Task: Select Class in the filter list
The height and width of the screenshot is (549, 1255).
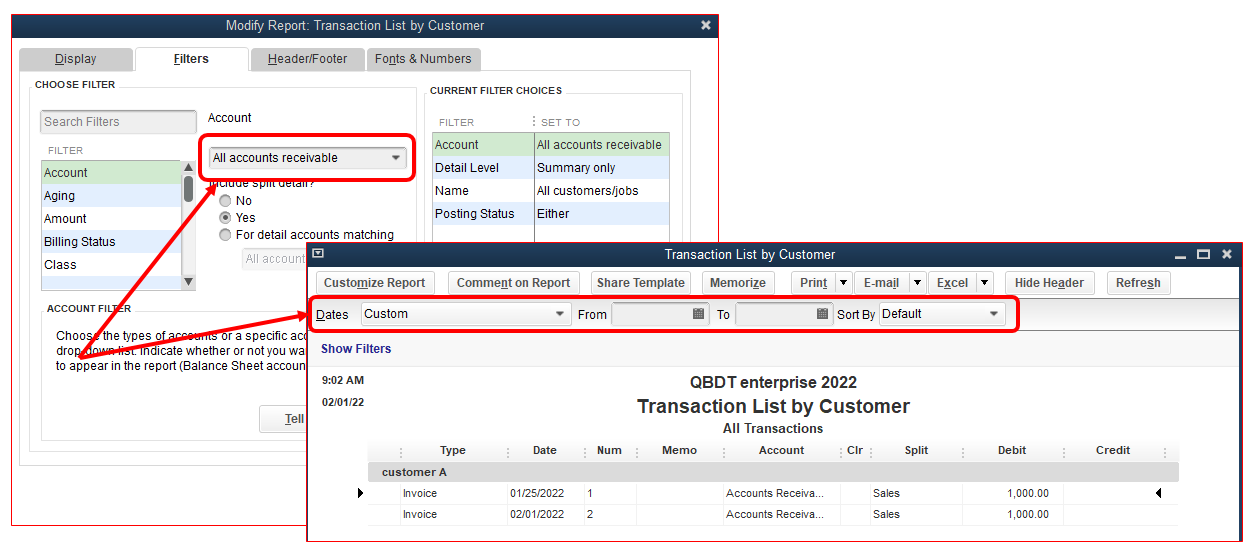Action: (x=111, y=265)
